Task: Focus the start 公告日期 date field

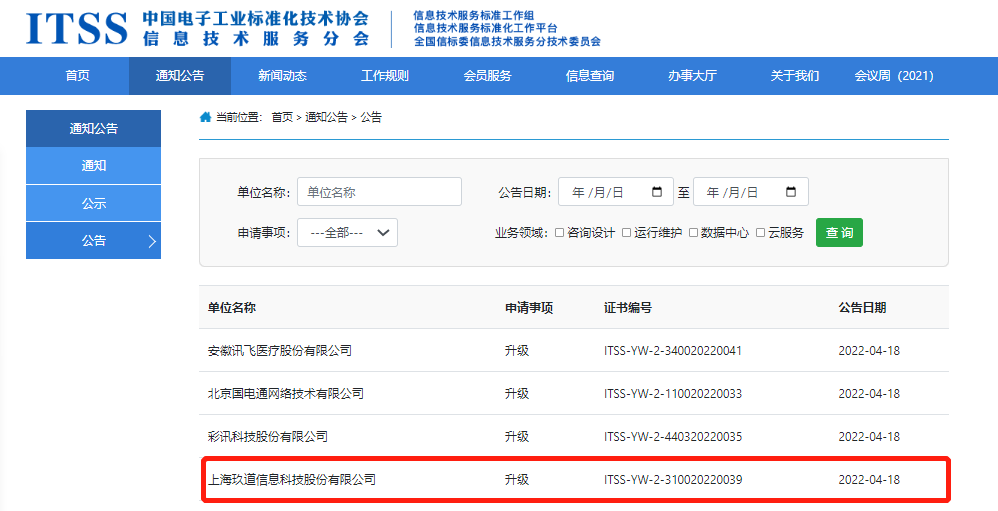Action: click(x=615, y=192)
